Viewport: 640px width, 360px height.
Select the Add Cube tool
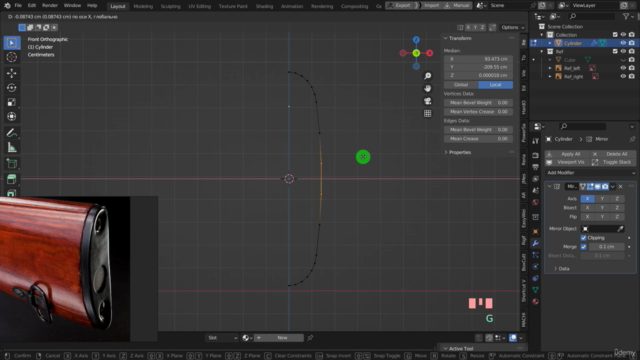(x=12, y=164)
